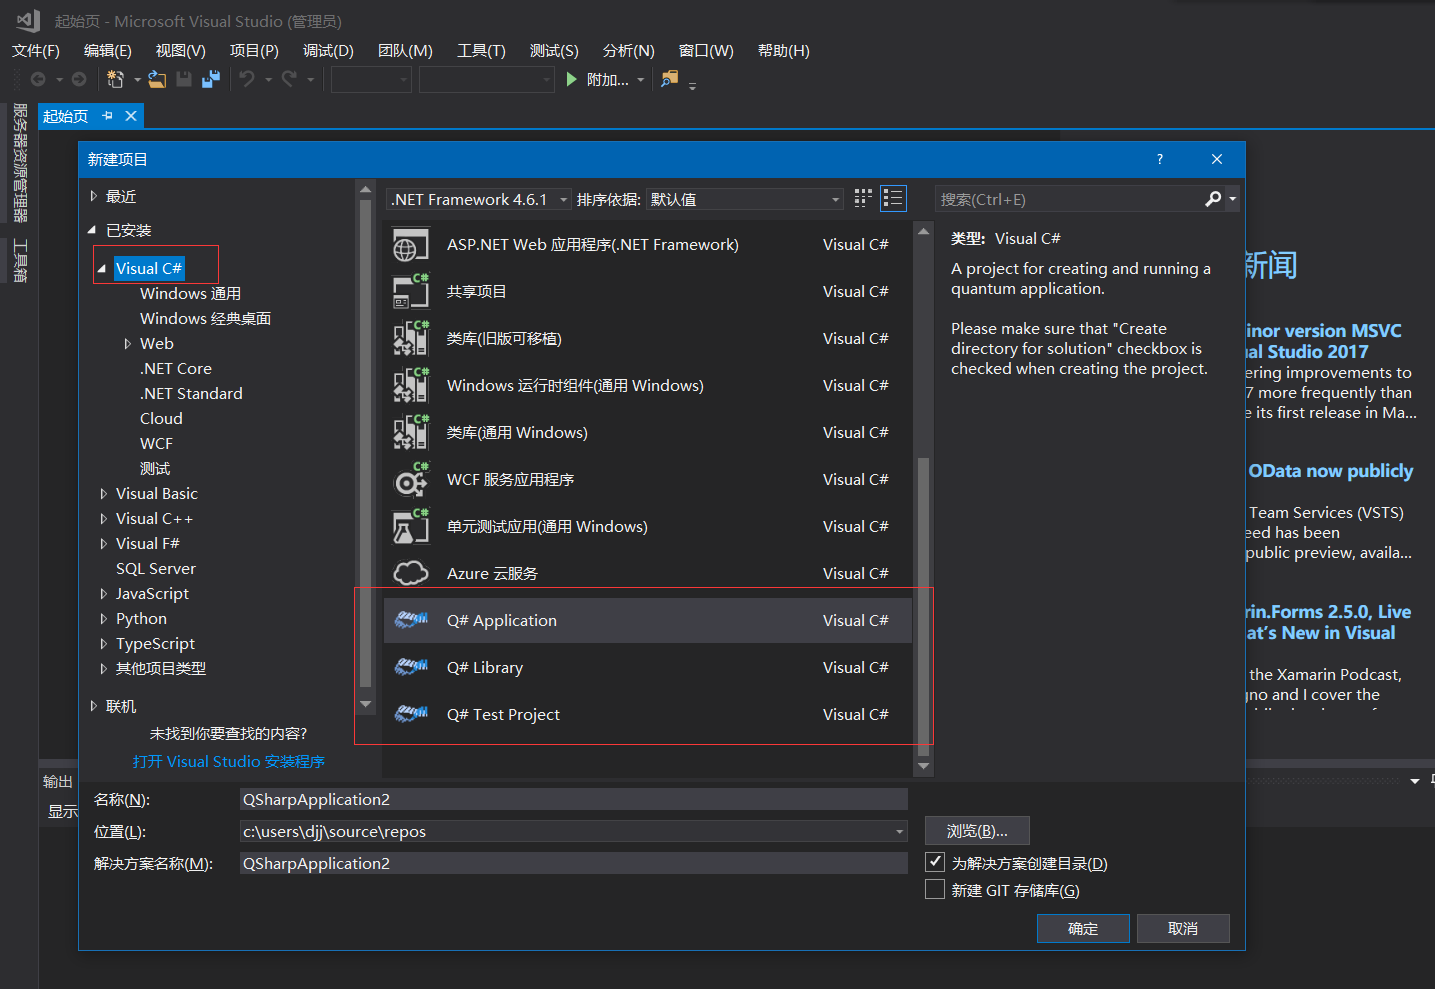Viewport: 1435px width, 989px height.
Task: Click the save toolbar icon
Action: coord(184,79)
